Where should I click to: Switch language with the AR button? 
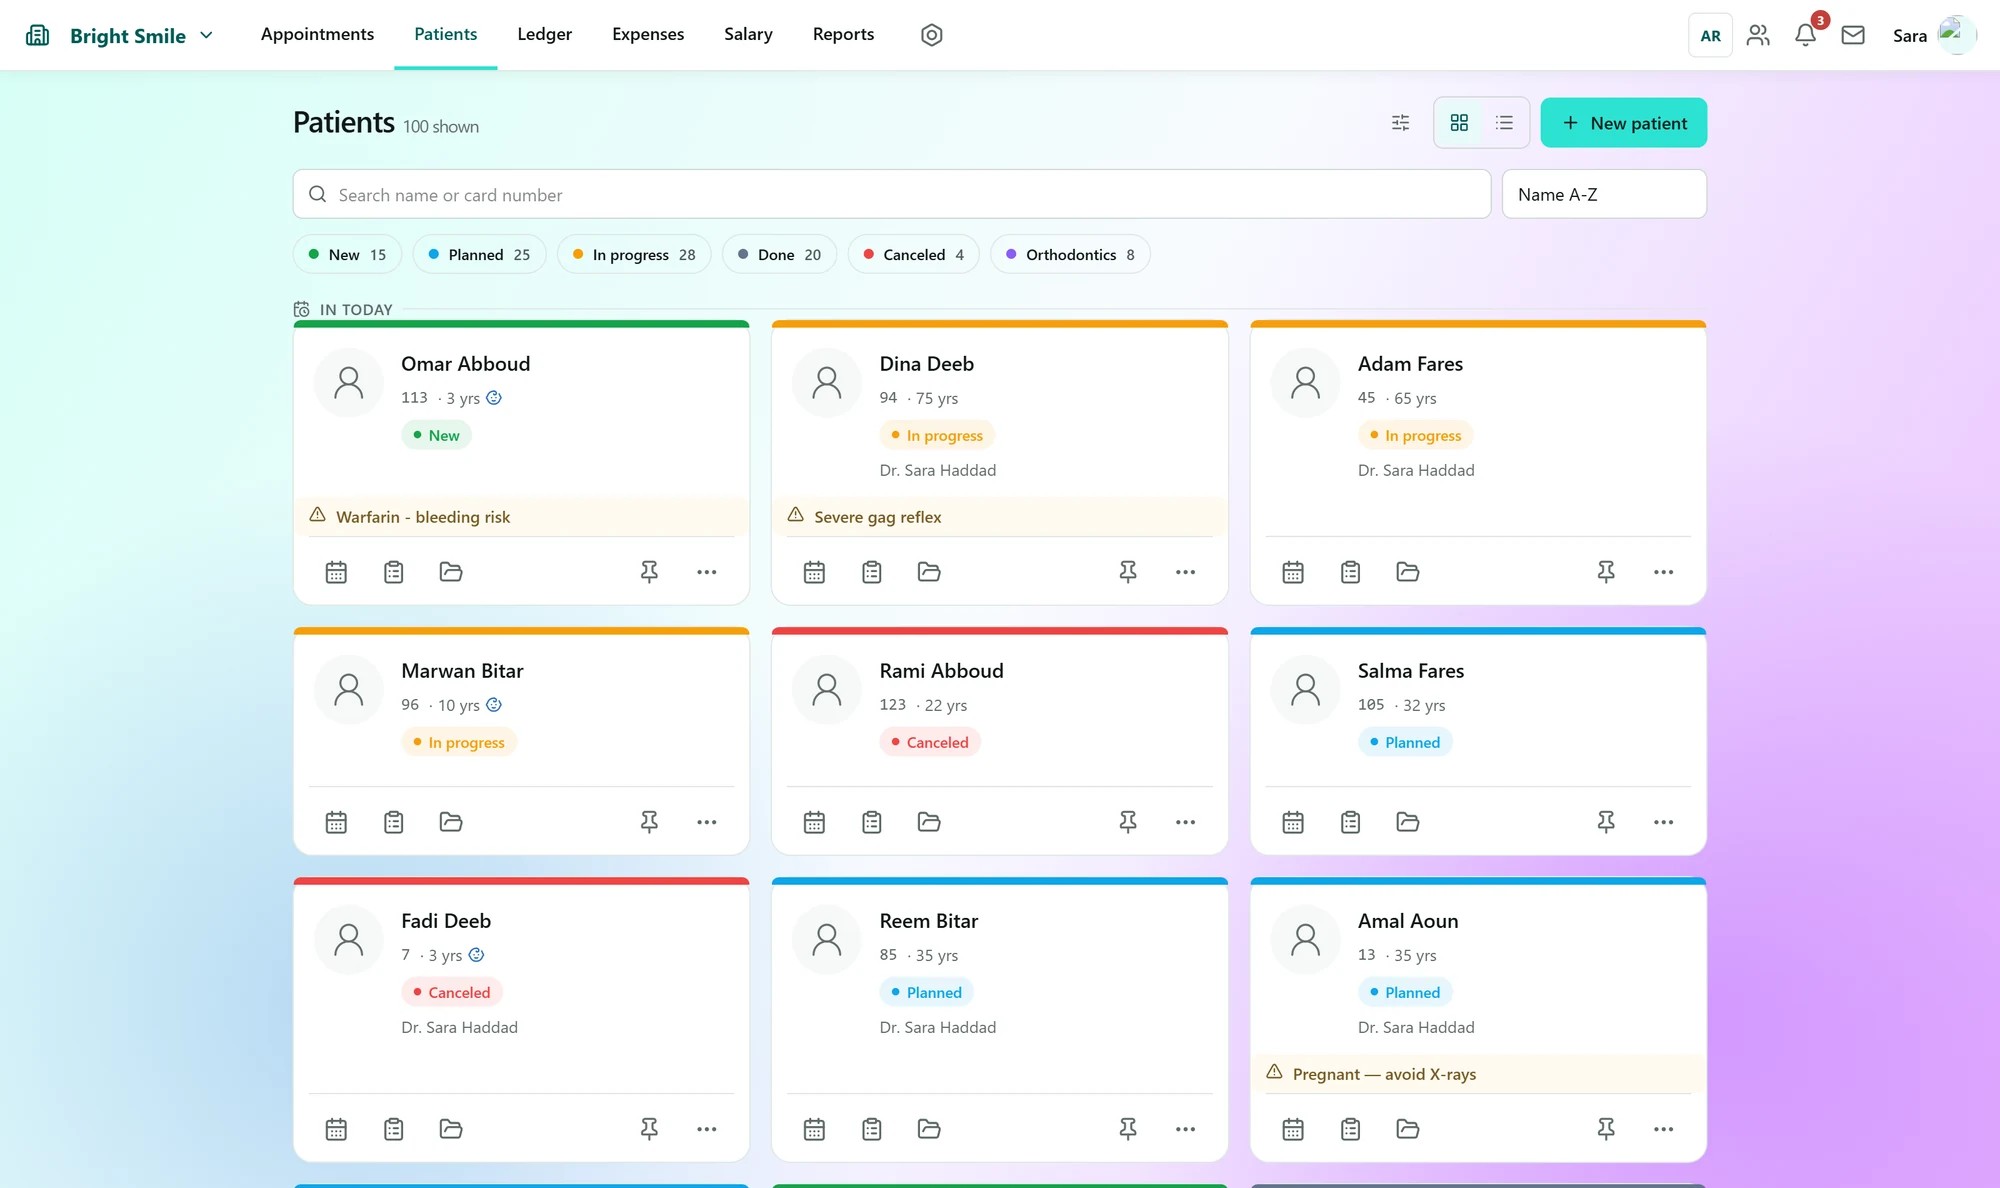1711,35
